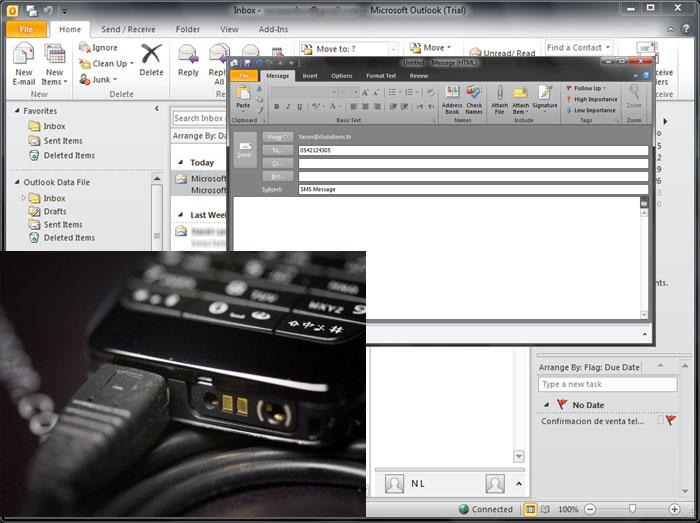Open Insert tab in message window
The height and width of the screenshot is (523, 700).
tap(310, 76)
